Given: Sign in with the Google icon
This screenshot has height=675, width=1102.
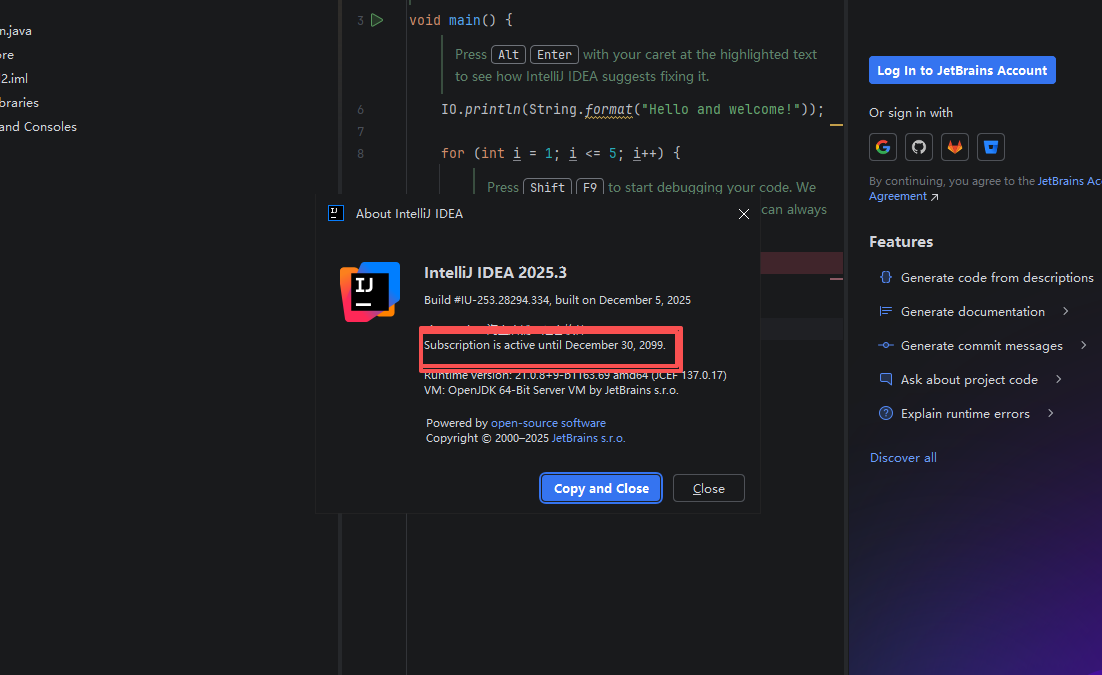Looking at the screenshot, I should tap(883, 147).
